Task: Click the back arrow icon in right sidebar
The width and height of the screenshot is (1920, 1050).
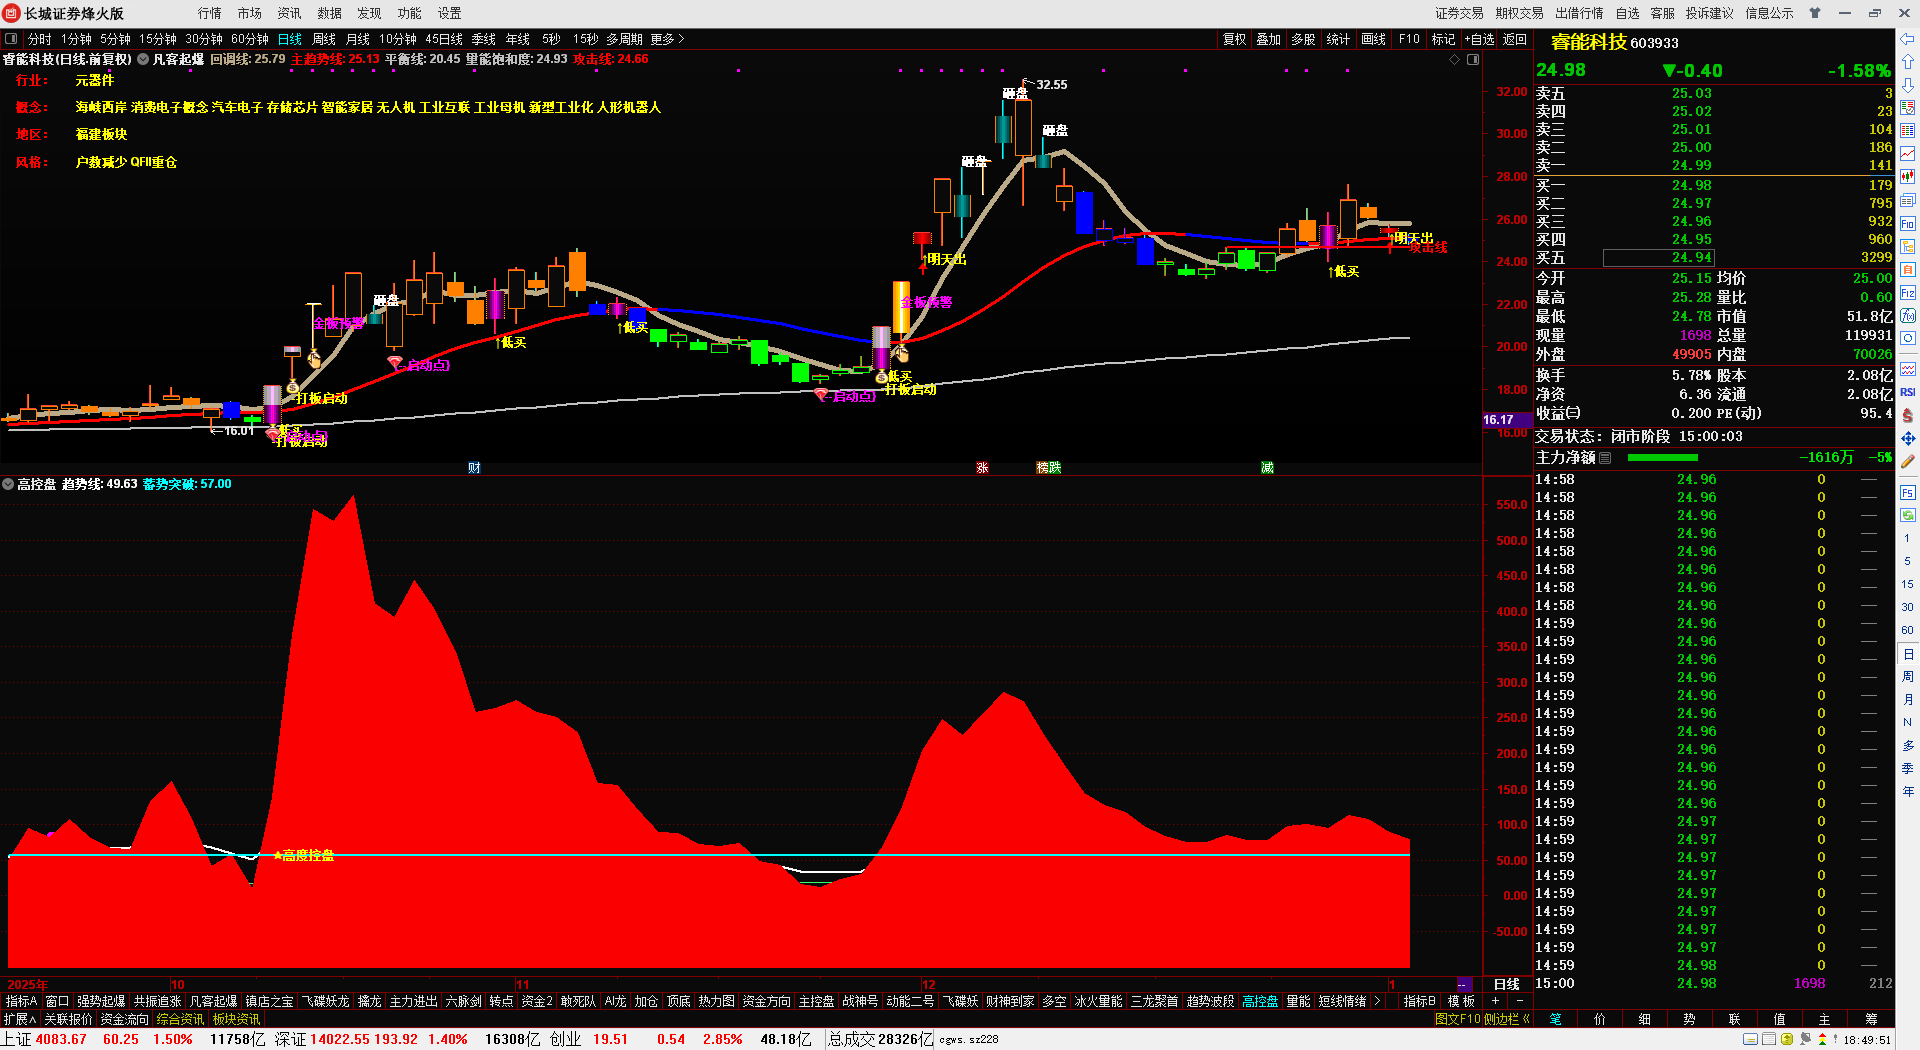Action: point(1907,39)
